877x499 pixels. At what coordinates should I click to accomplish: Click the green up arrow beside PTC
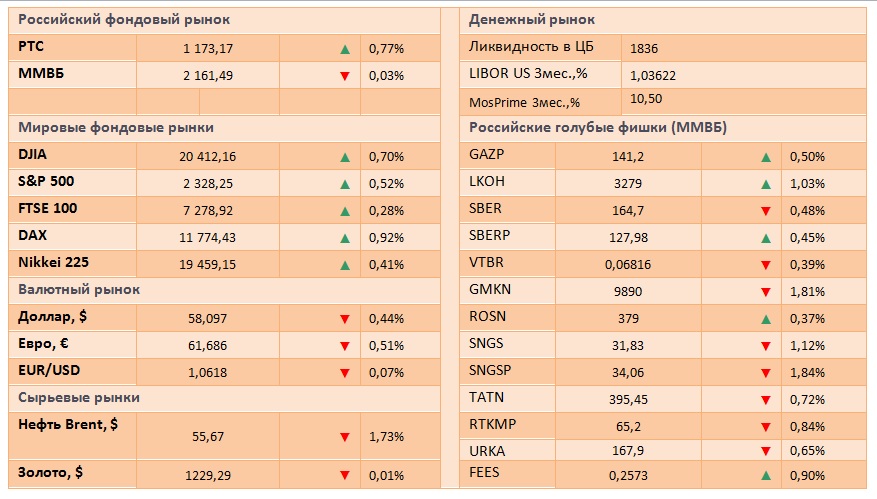click(344, 48)
